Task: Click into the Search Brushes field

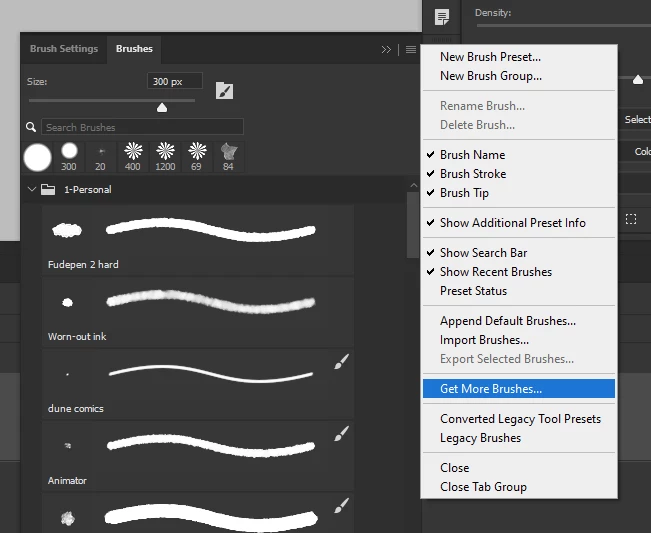Action: [x=142, y=127]
